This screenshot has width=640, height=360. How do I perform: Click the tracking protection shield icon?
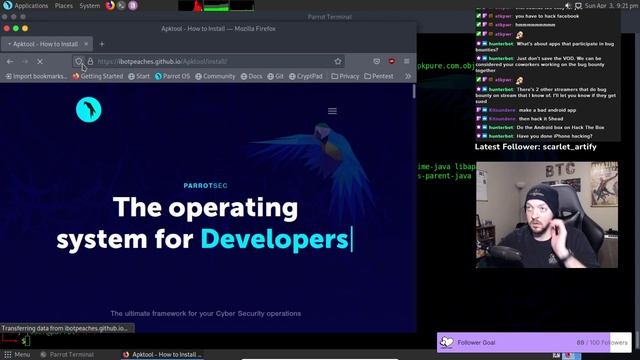tap(79, 61)
